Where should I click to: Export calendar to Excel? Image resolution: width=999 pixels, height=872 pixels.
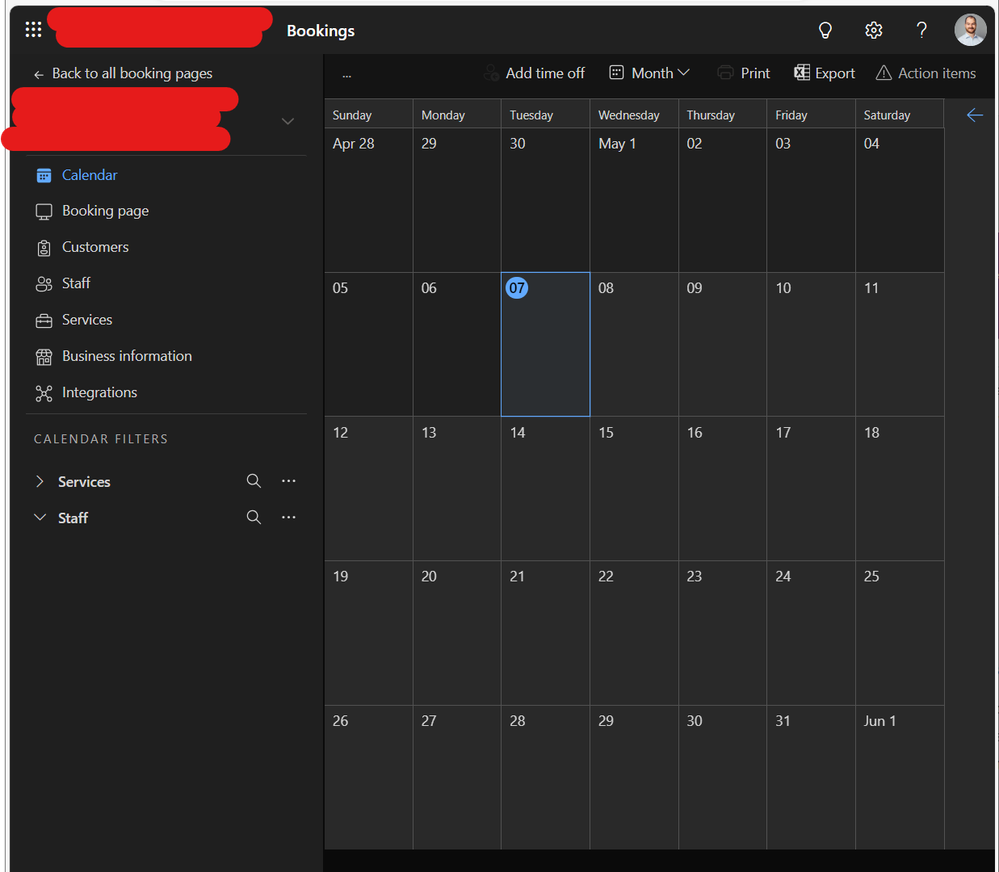pyautogui.click(x=824, y=73)
